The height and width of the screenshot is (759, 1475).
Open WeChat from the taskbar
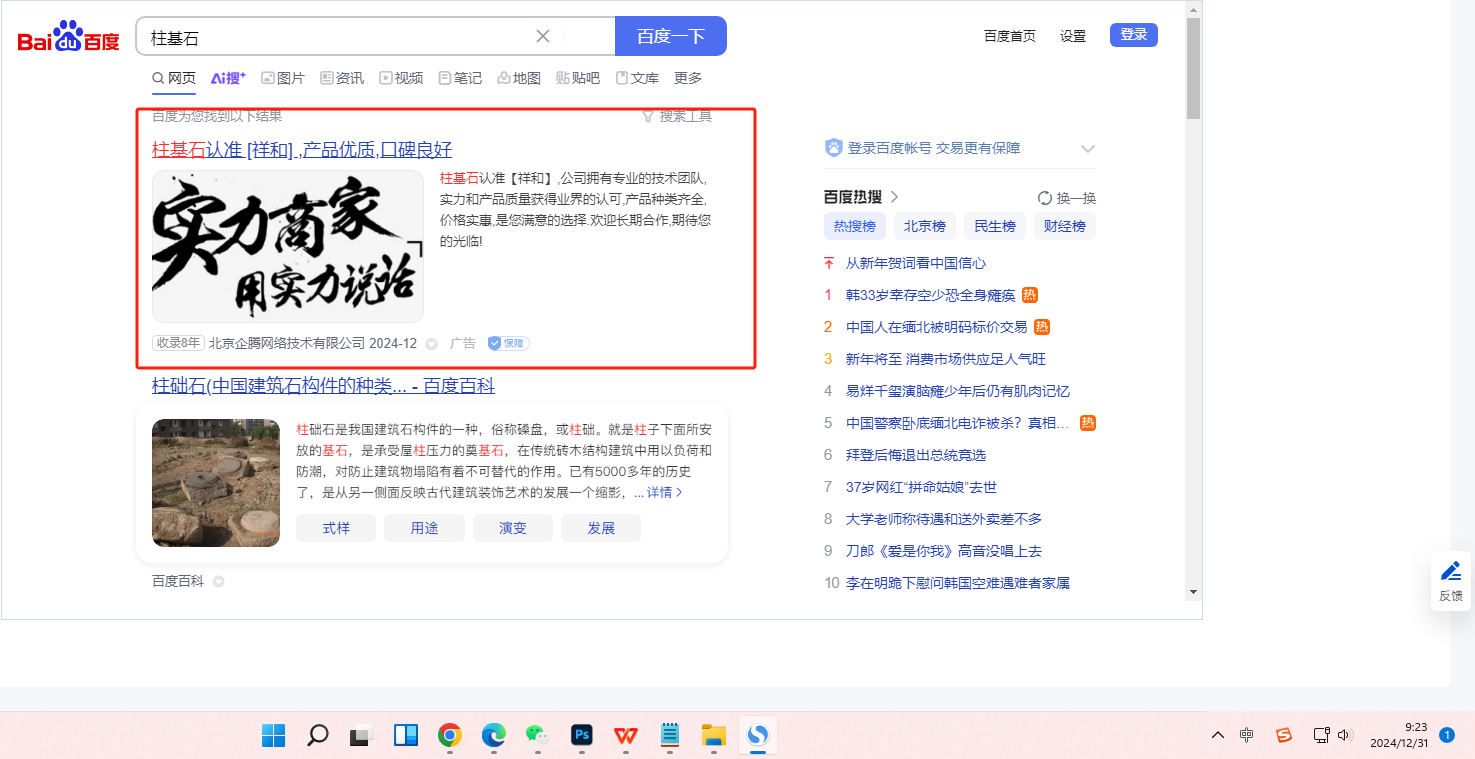click(x=538, y=736)
